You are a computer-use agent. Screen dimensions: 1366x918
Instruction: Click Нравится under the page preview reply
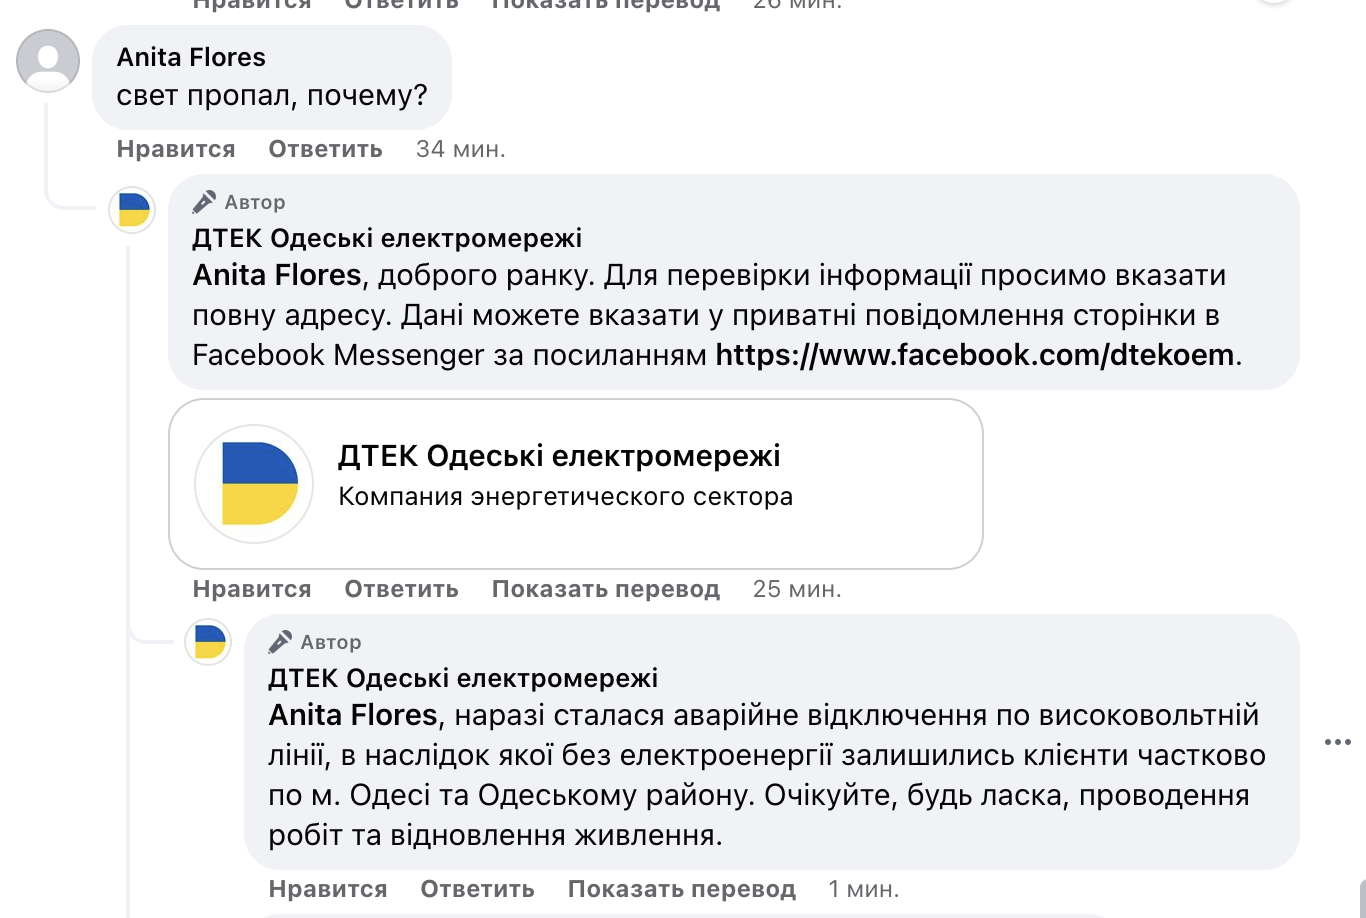tap(251, 588)
